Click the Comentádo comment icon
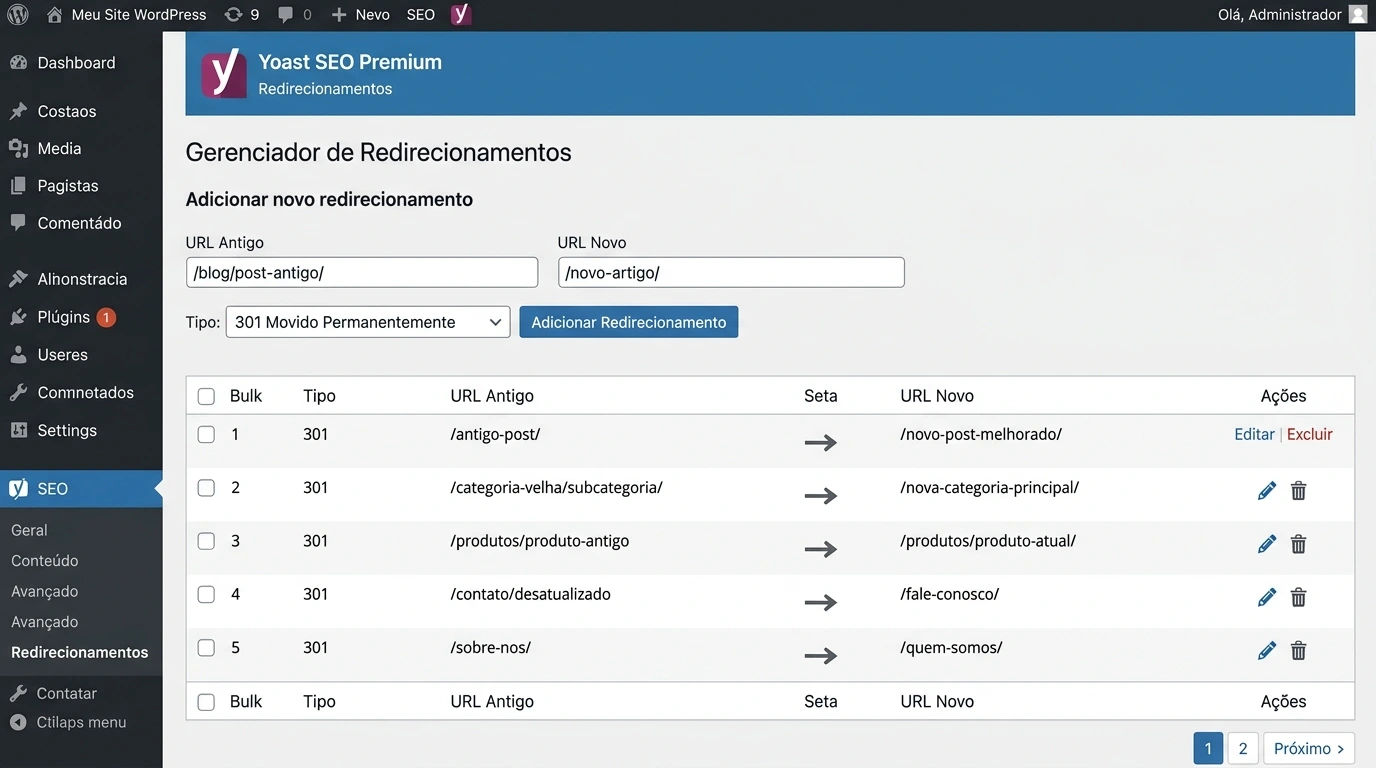Screen dimensions: 1376x768 [x=18, y=223]
